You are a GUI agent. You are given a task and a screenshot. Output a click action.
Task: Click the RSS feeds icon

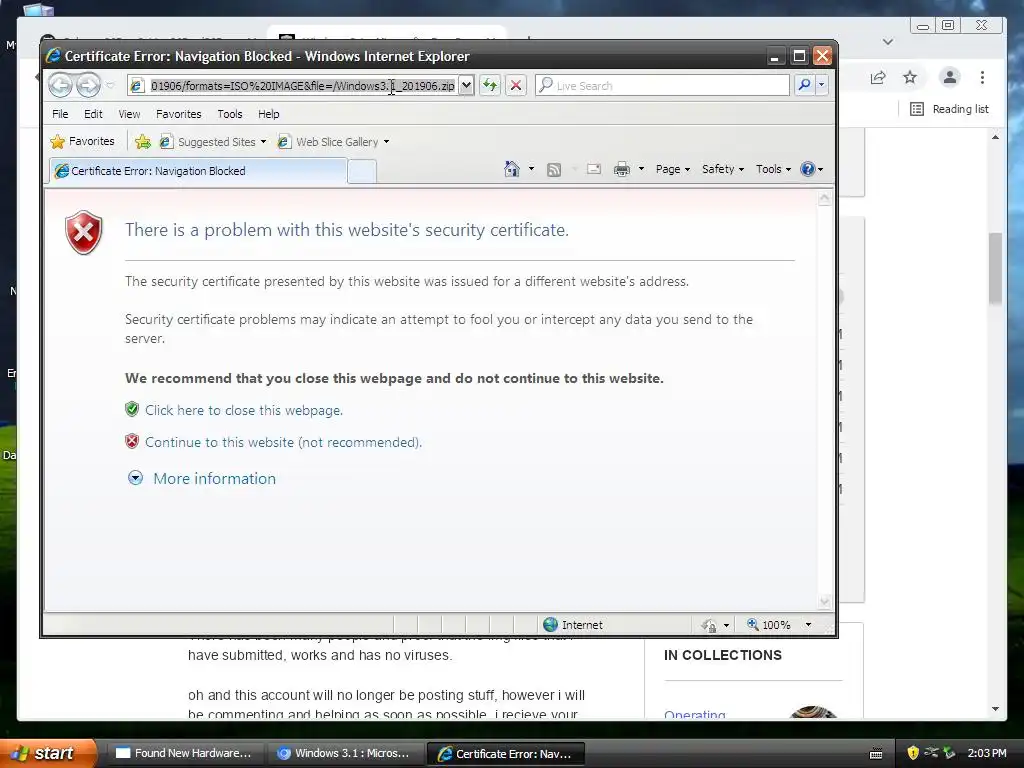tap(554, 170)
